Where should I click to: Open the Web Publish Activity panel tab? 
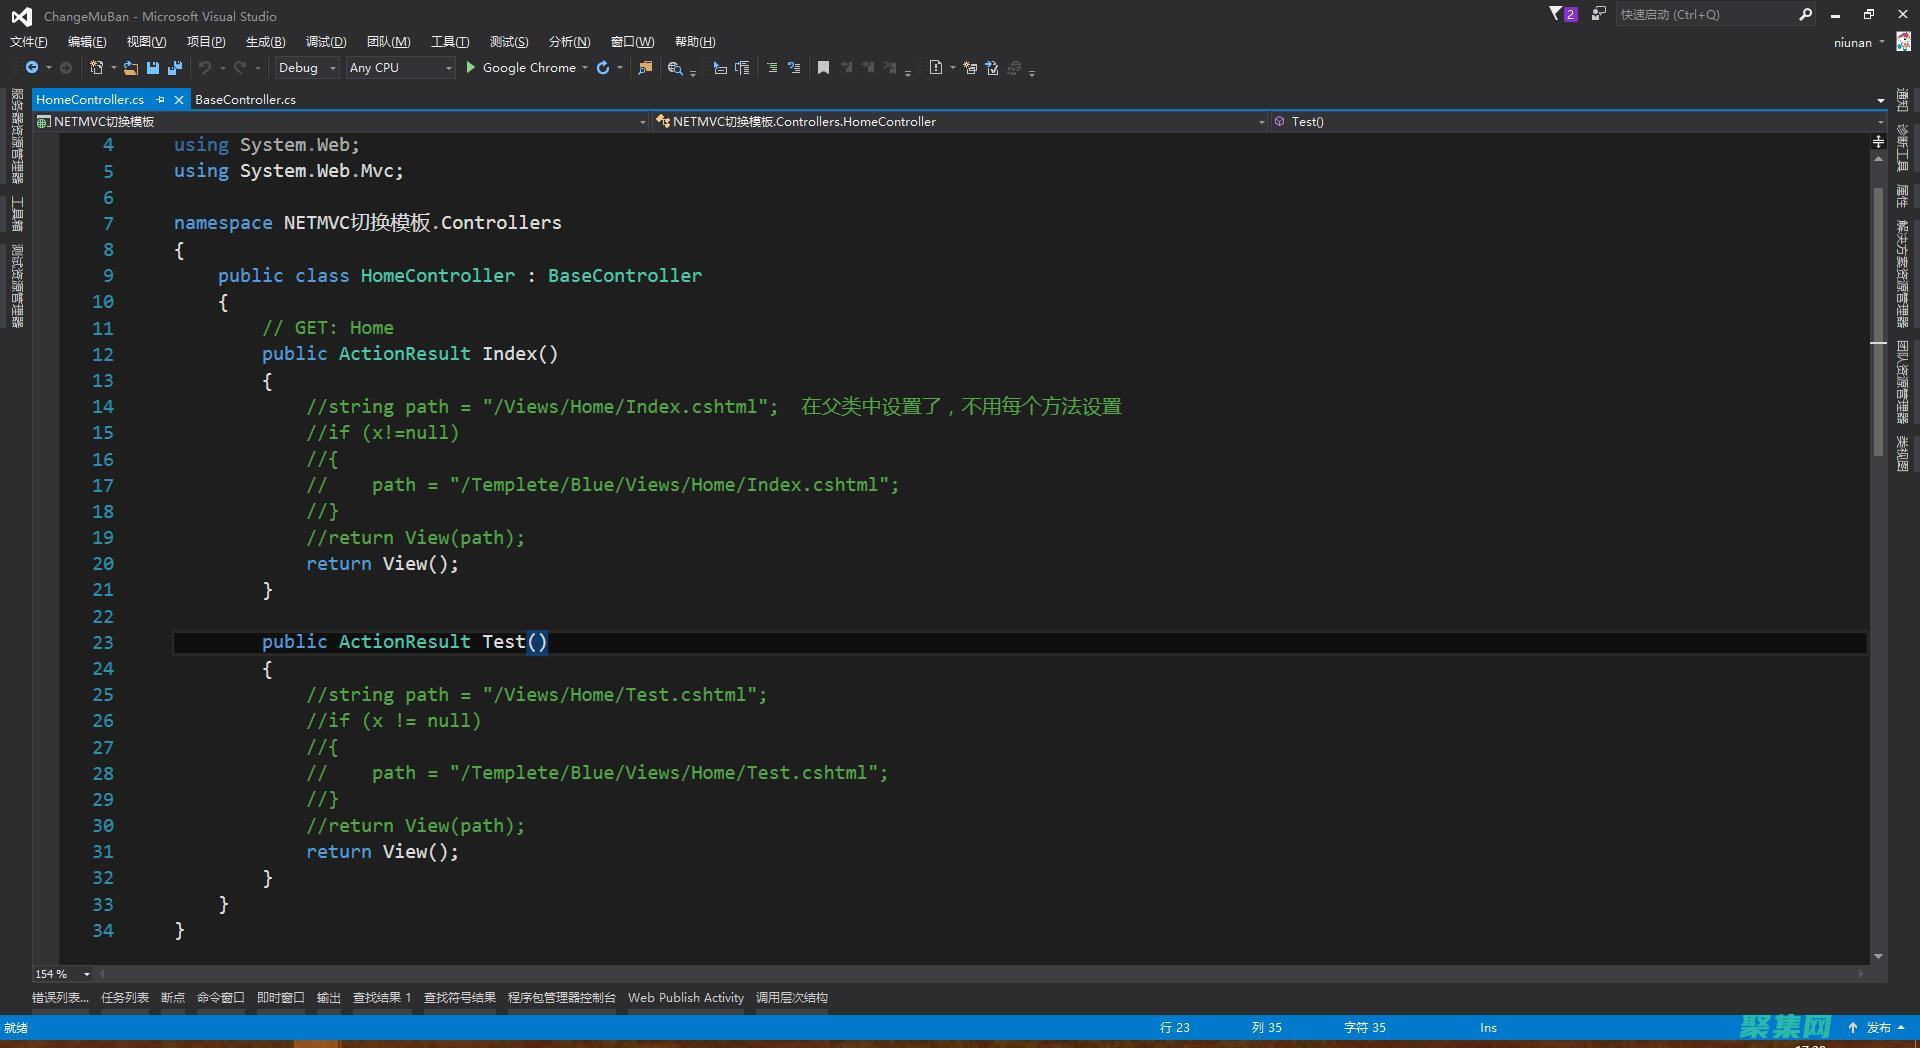point(685,998)
